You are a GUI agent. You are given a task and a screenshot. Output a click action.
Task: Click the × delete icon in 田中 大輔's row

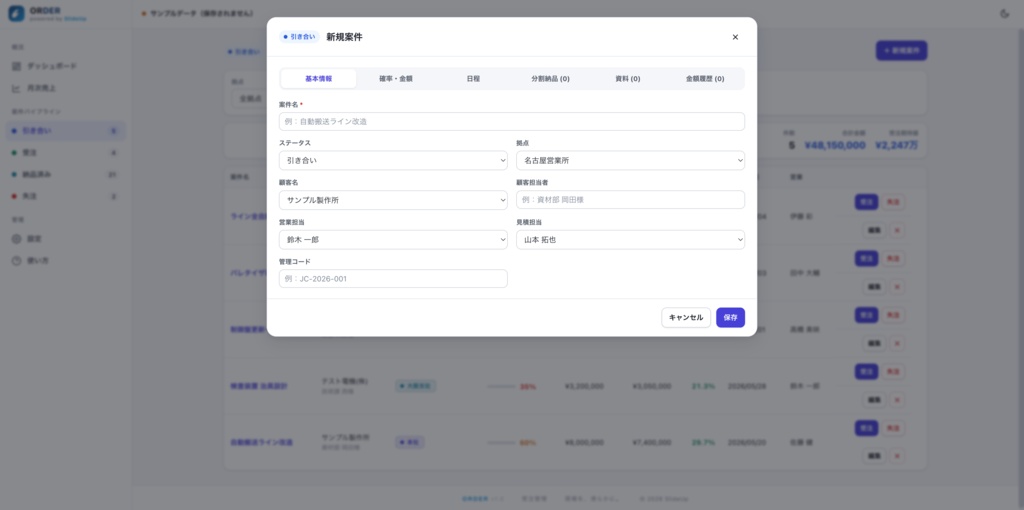897,287
